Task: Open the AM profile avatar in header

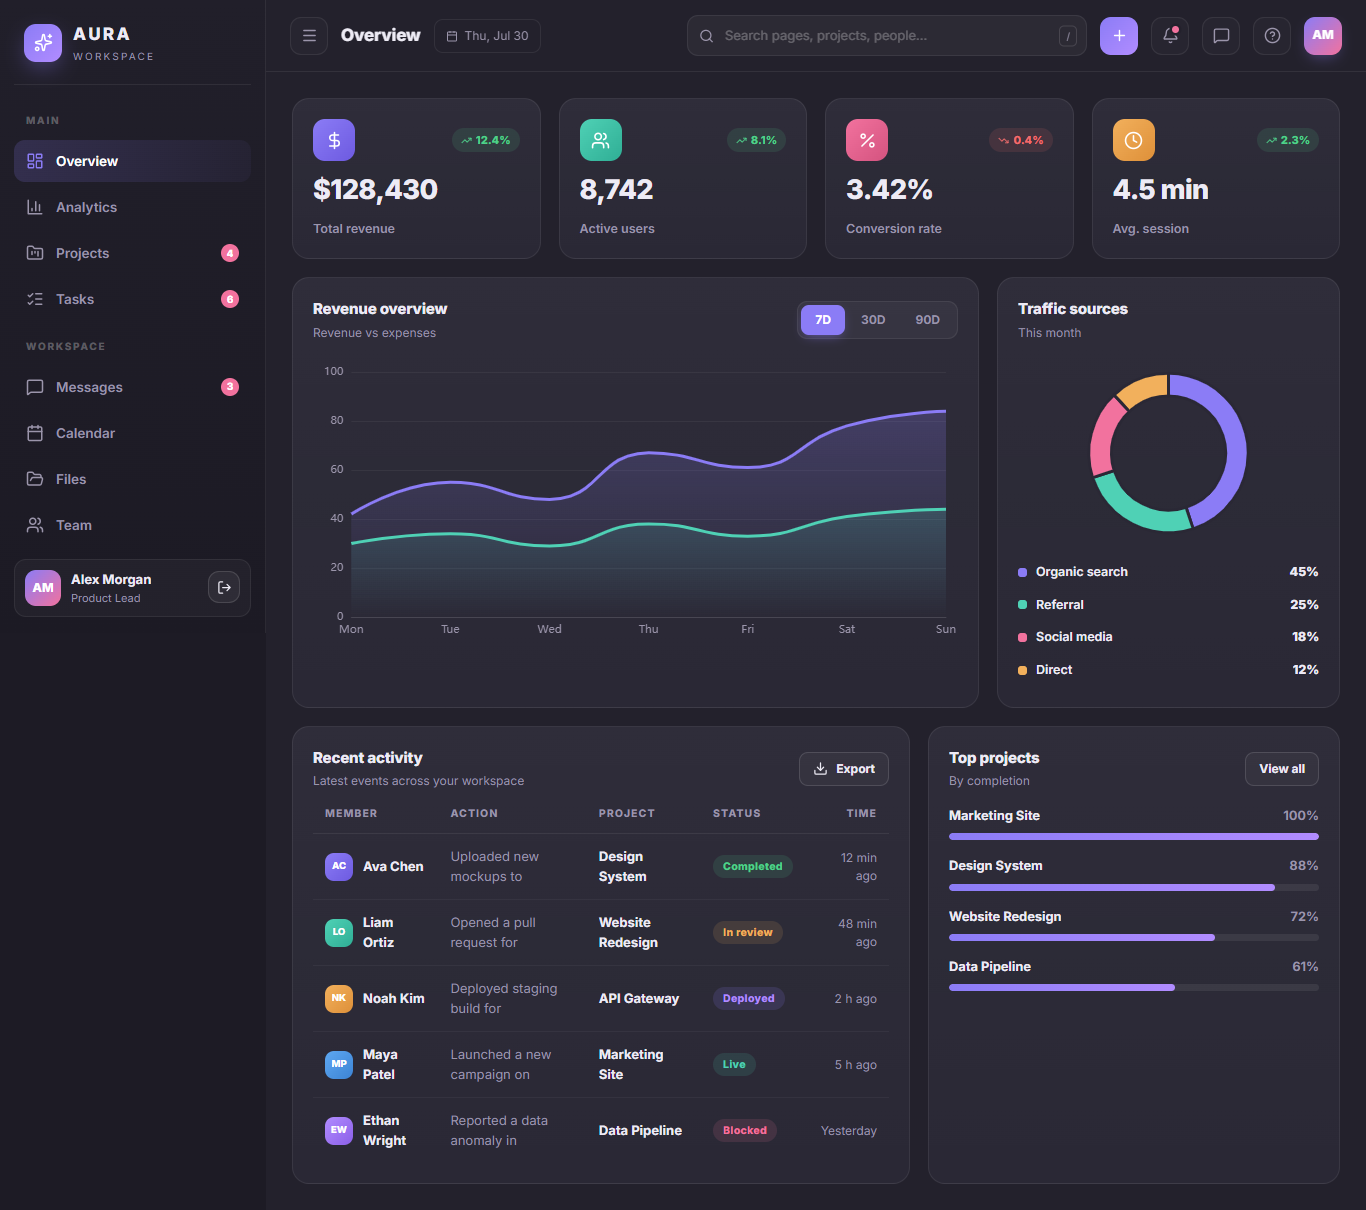Action: (1323, 36)
